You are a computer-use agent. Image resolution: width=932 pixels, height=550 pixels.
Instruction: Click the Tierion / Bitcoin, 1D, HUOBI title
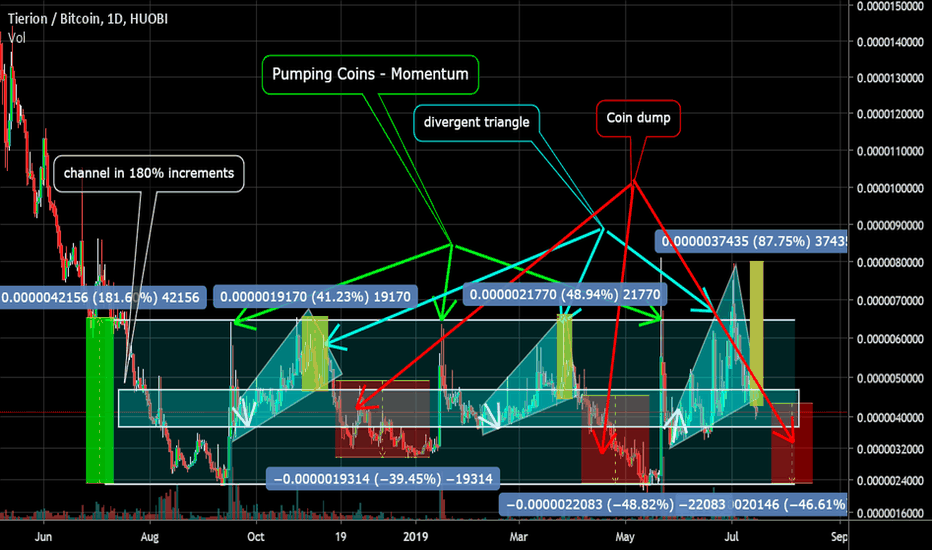tap(88, 19)
